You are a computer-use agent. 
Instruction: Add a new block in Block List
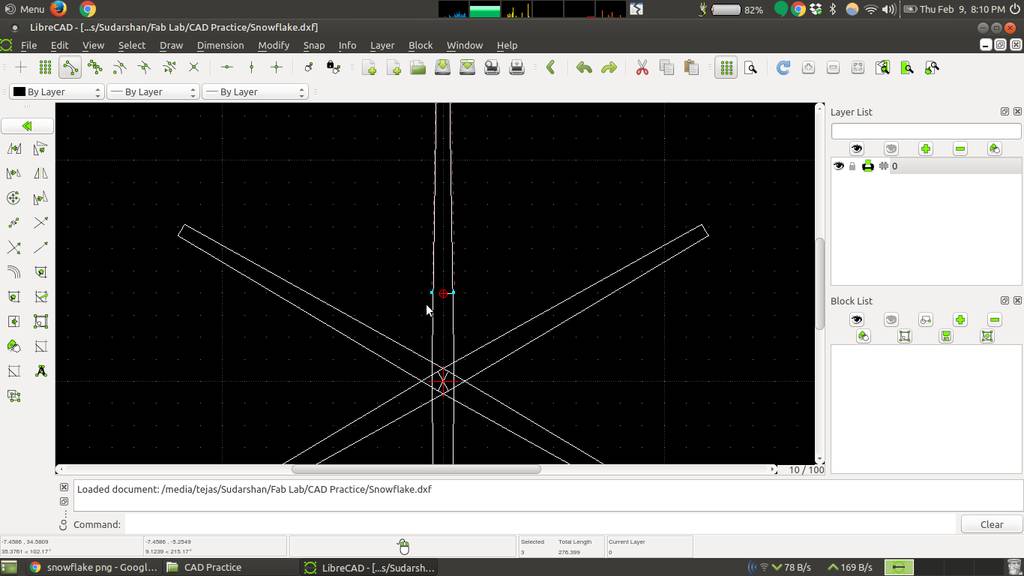pyautogui.click(x=960, y=320)
